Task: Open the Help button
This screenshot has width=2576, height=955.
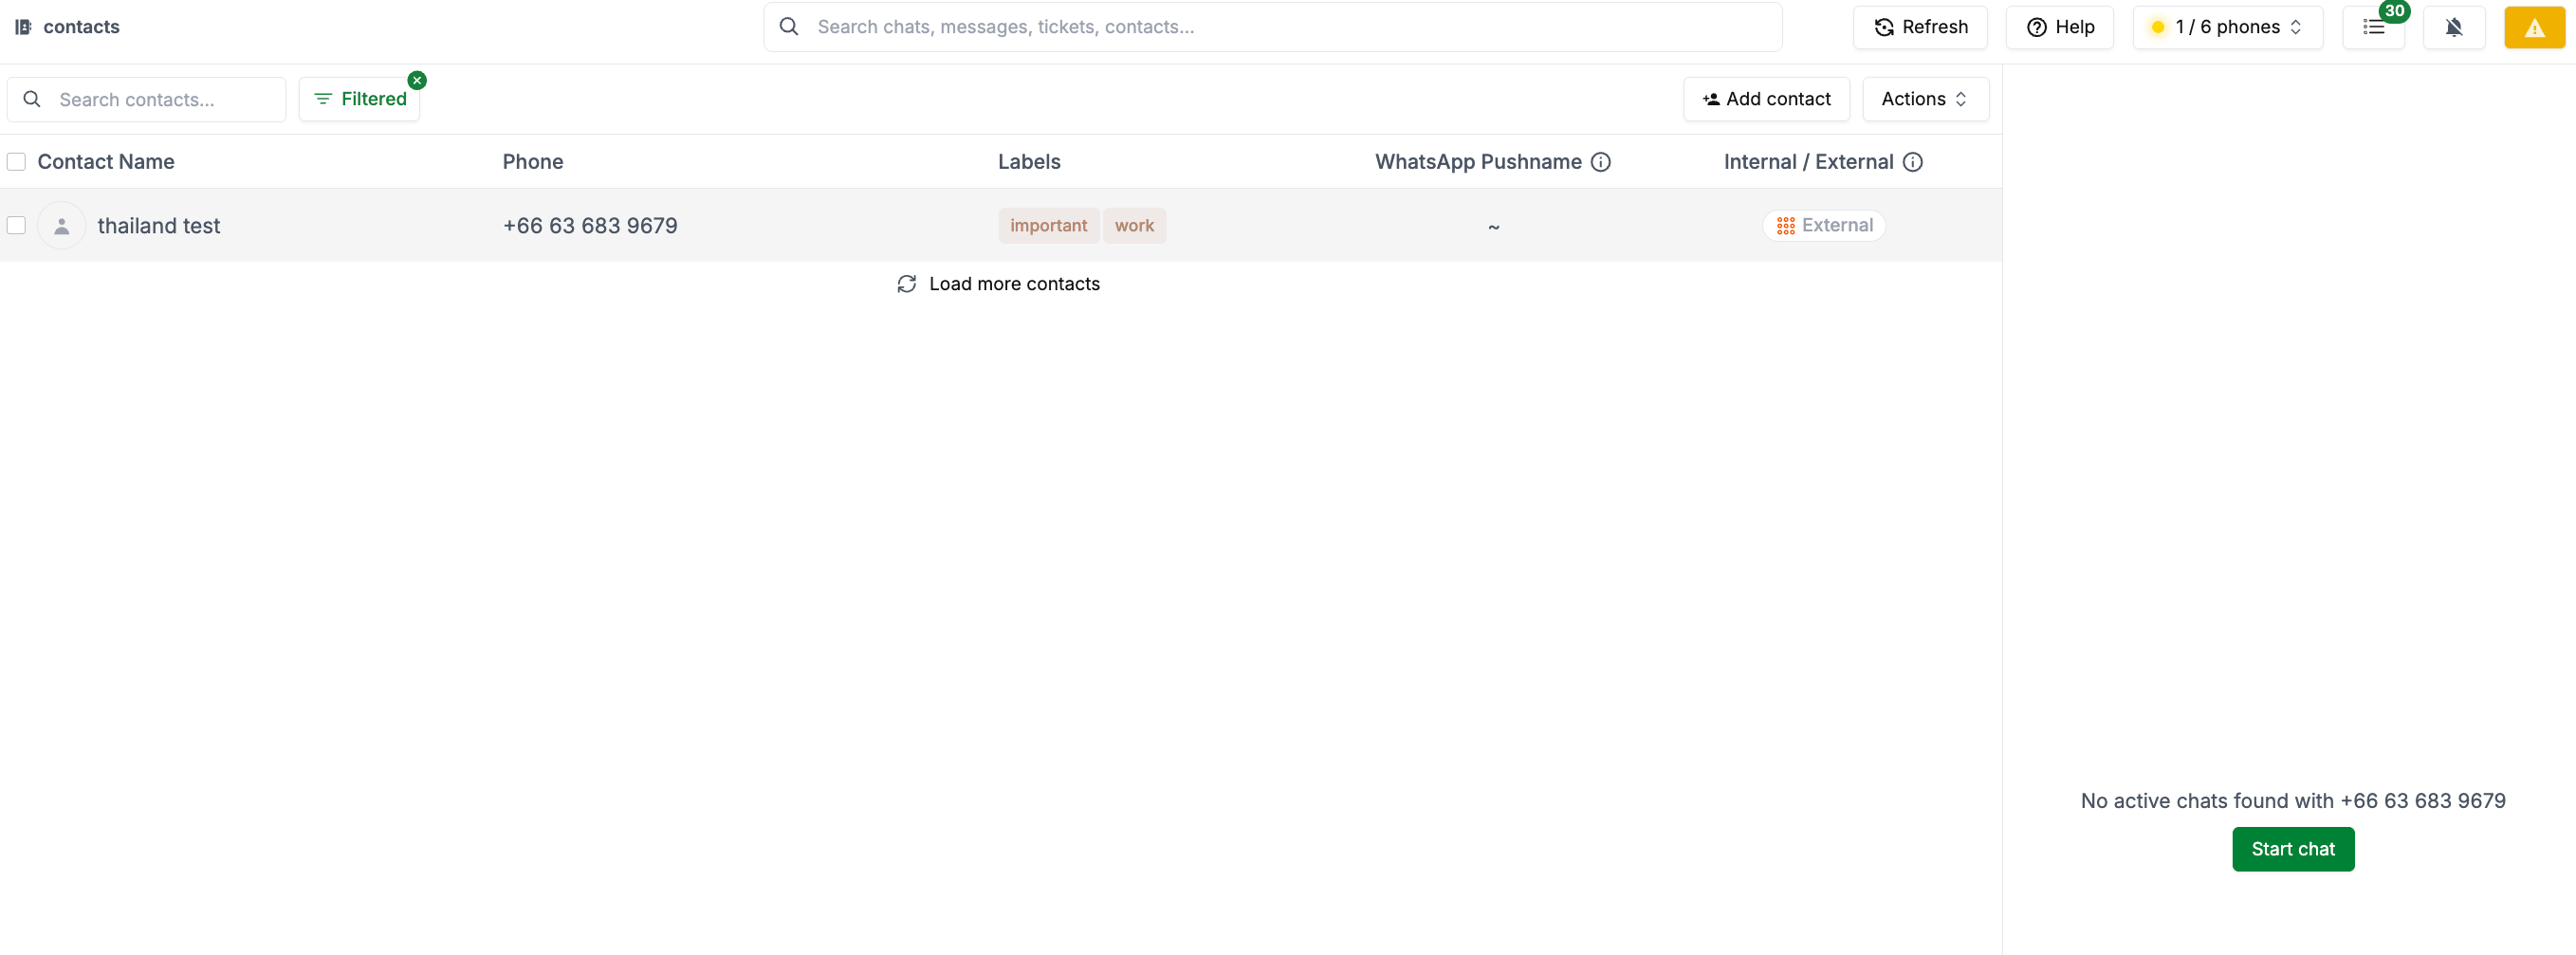Action: pos(2059,27)
